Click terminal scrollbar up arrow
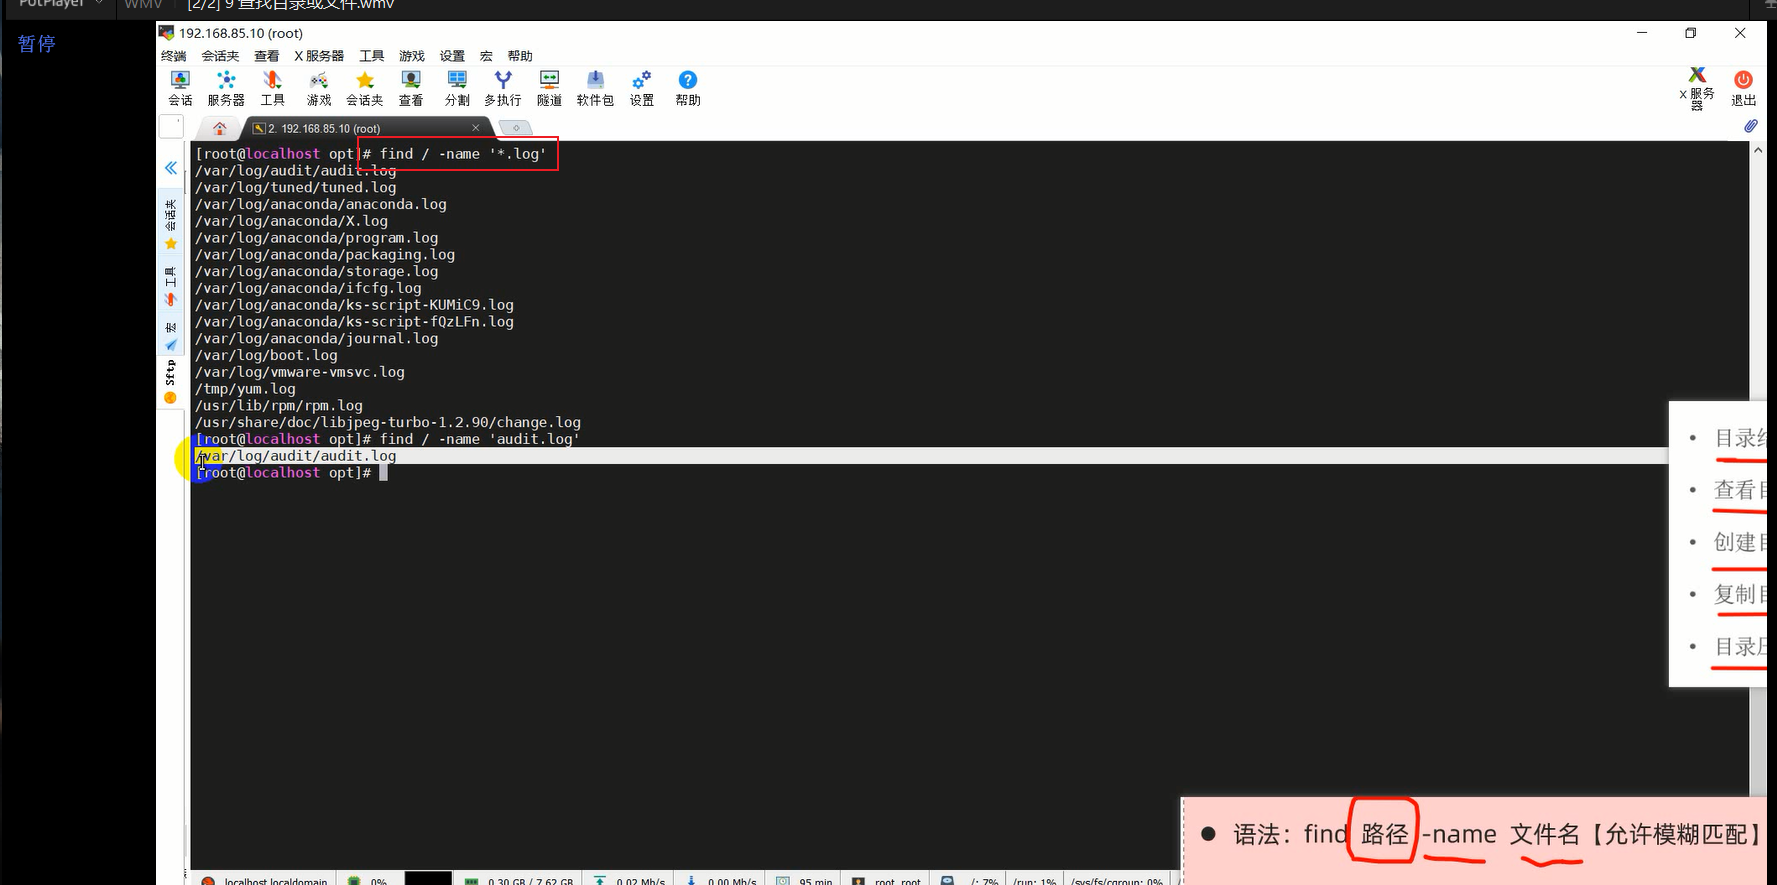 [1758, 150]
